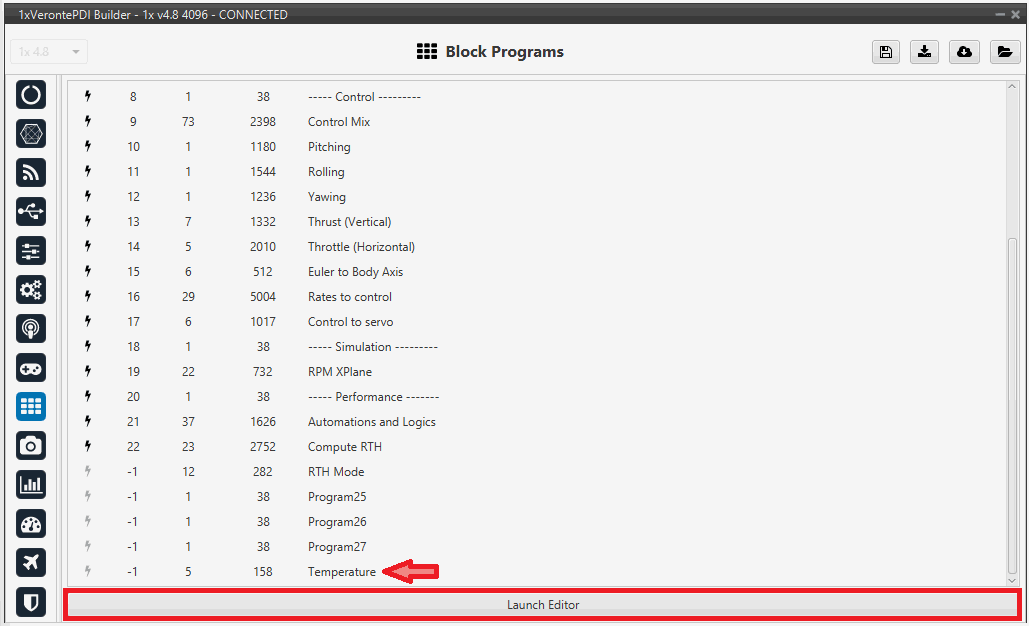Viewport: 1029px width, 626px height.
Task: Open the gears settings sidebar icon
Action: 31,290
